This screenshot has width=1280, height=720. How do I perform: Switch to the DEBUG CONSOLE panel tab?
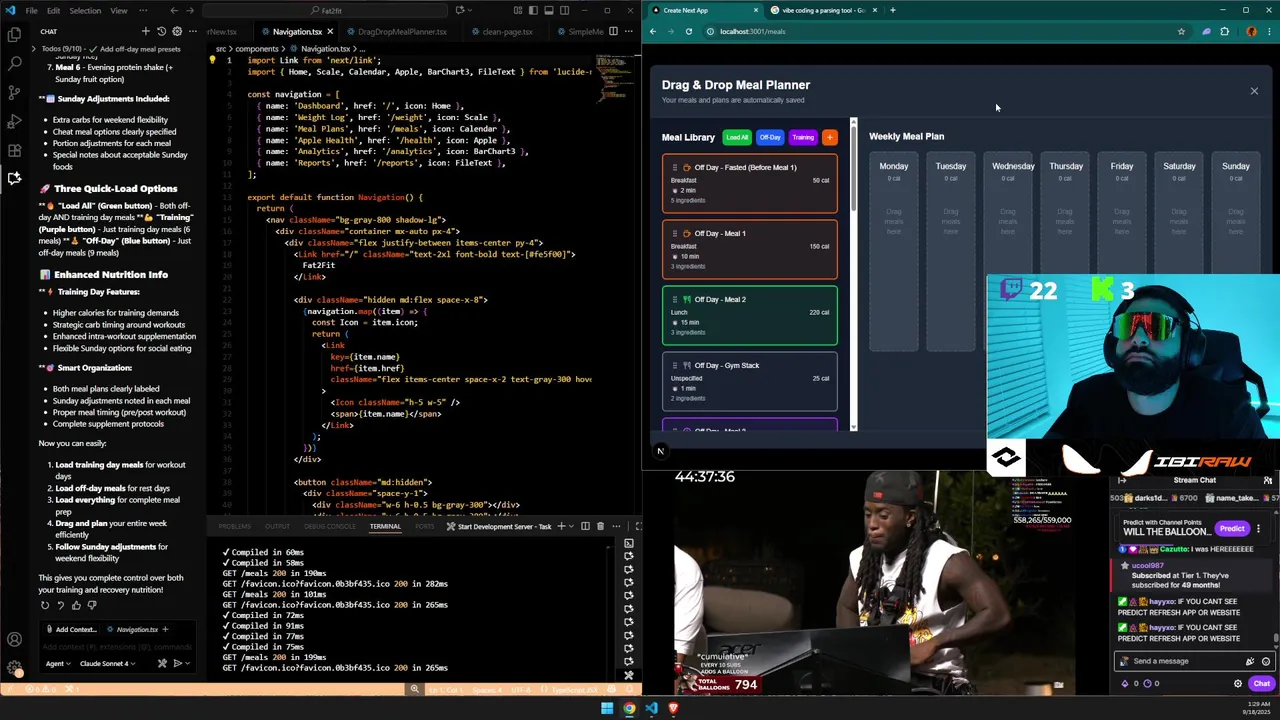tap(329, 526)
